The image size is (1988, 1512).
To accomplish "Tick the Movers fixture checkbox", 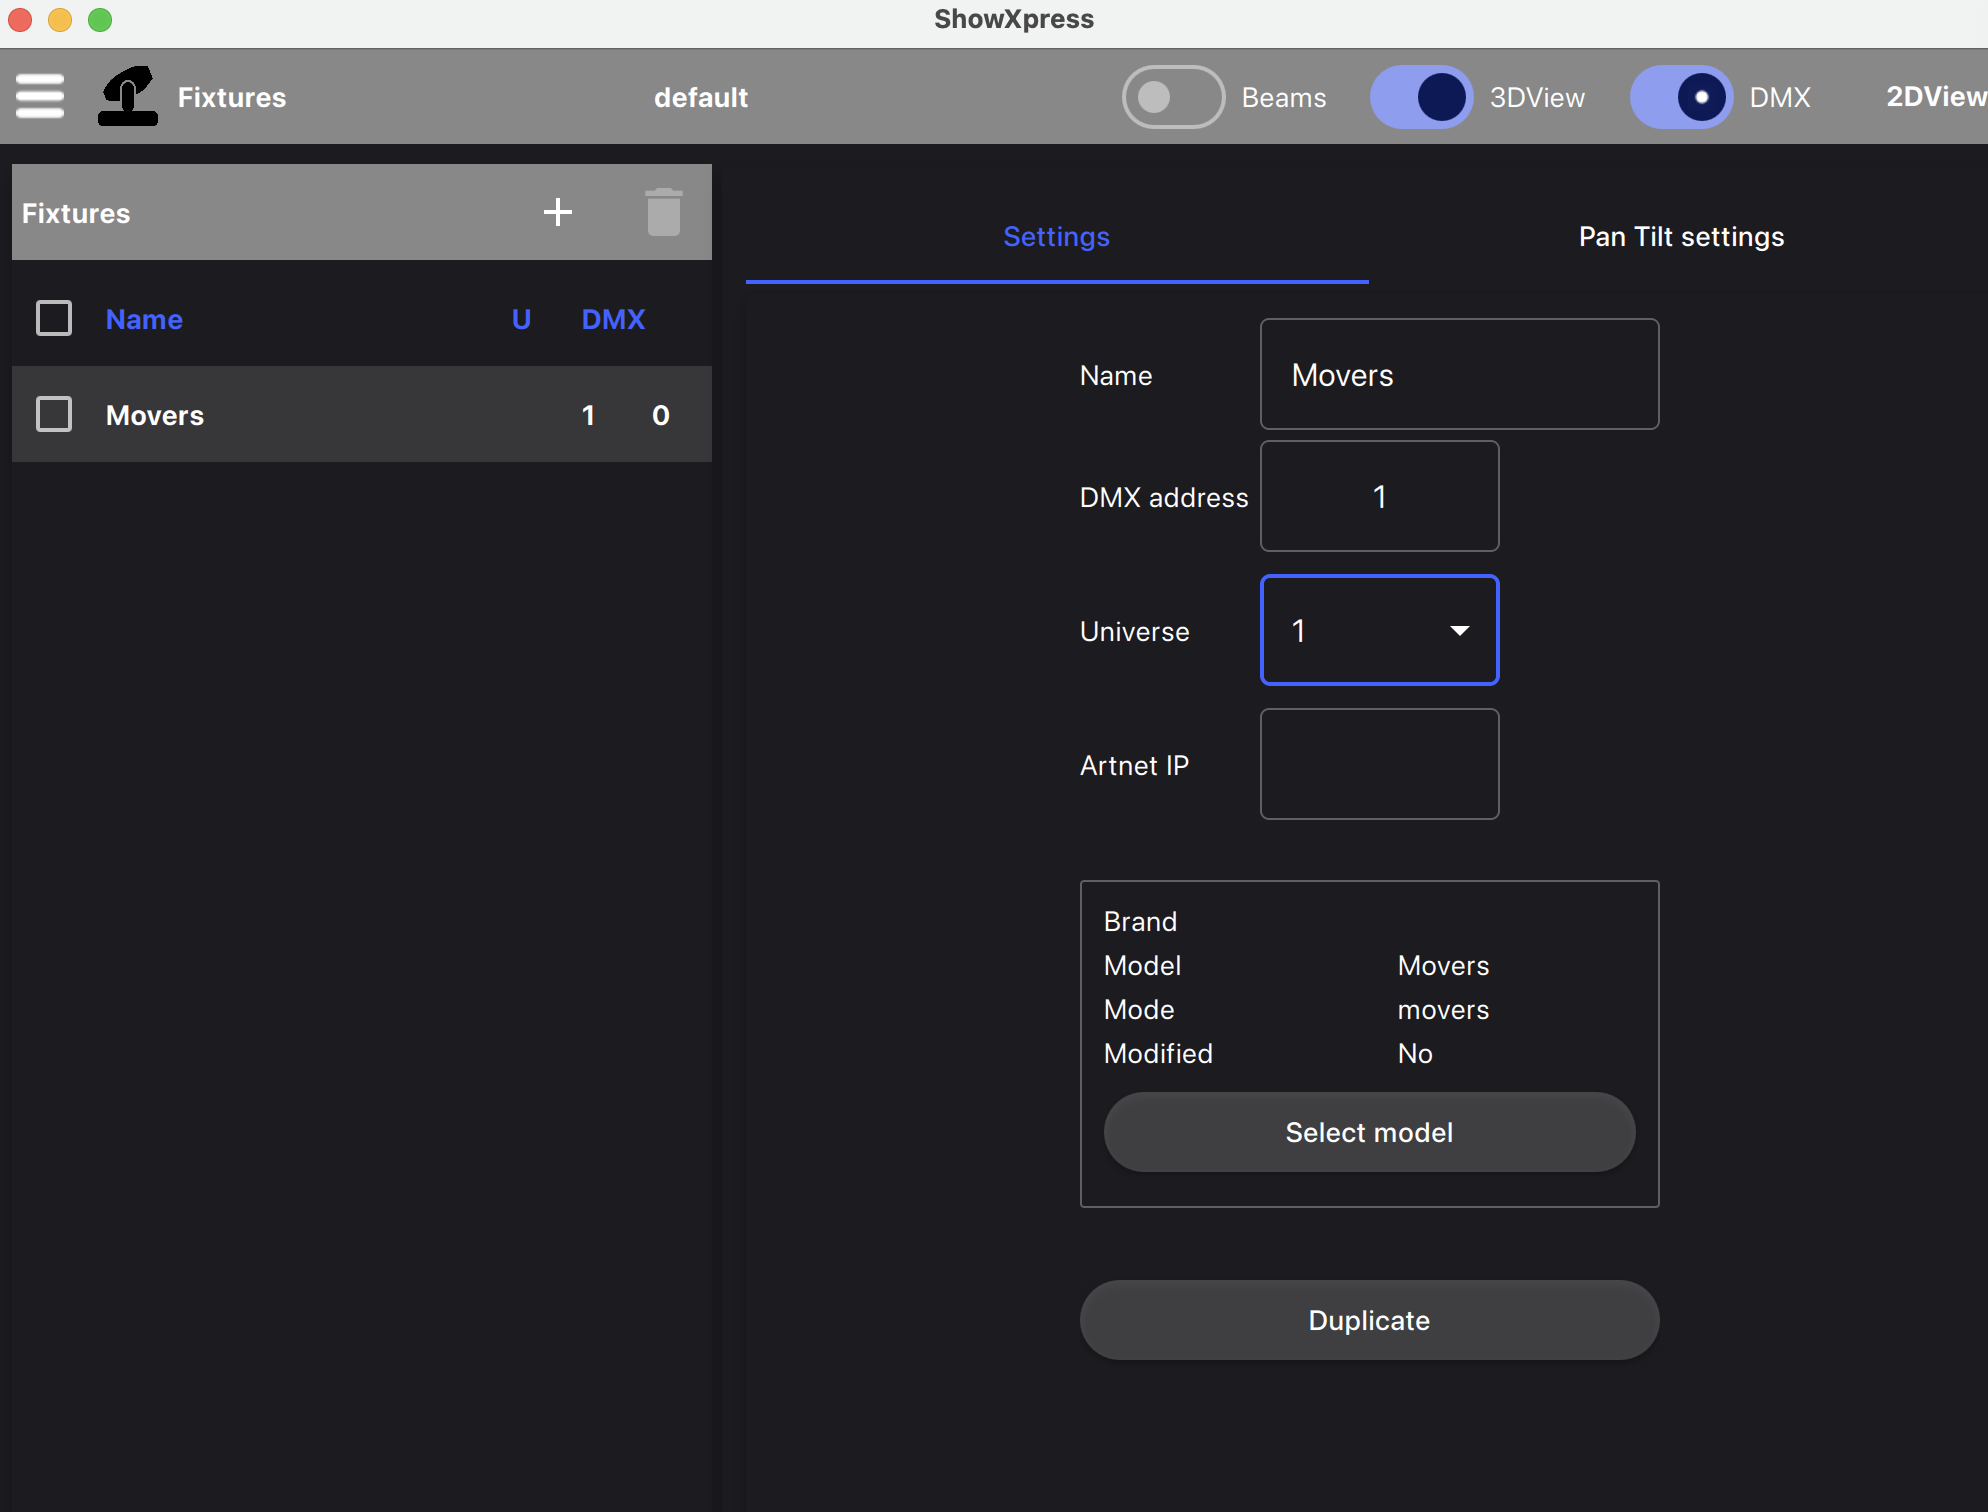I will pos(54,415).
